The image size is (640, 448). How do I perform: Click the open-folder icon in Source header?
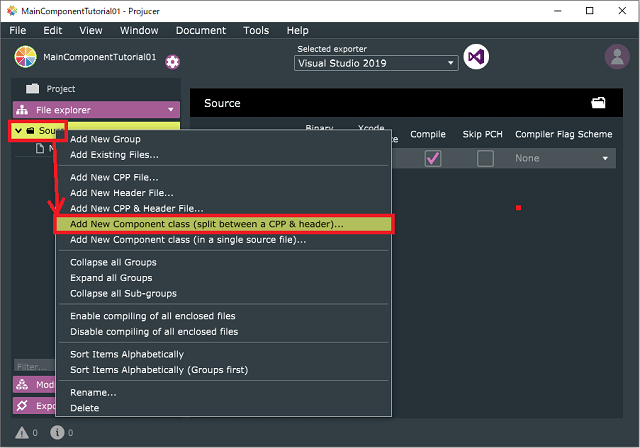click(x=598, y=103)
